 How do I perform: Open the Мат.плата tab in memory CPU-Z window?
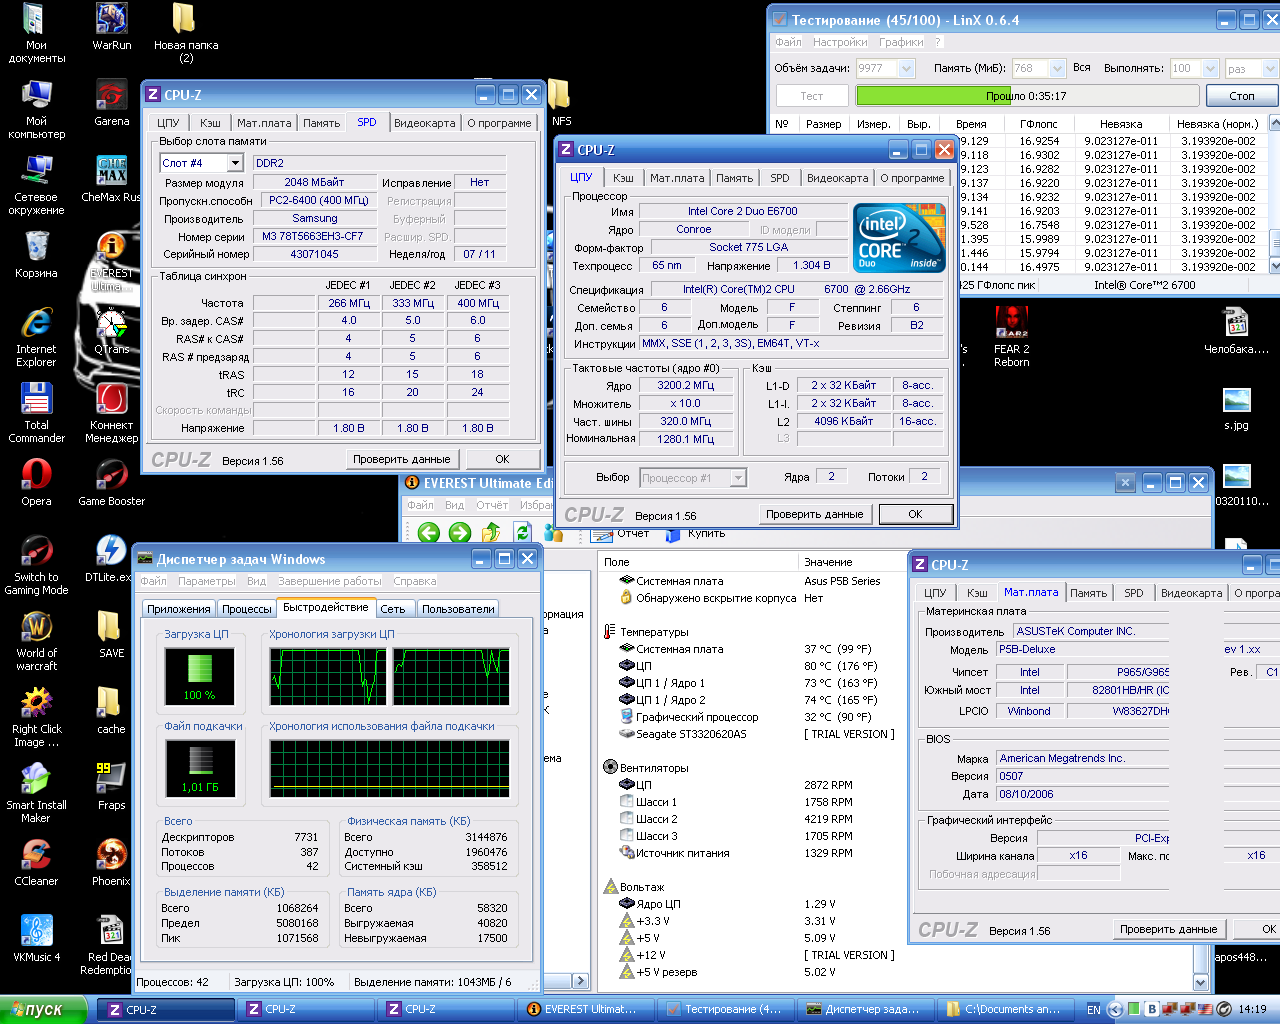point(264,123)
